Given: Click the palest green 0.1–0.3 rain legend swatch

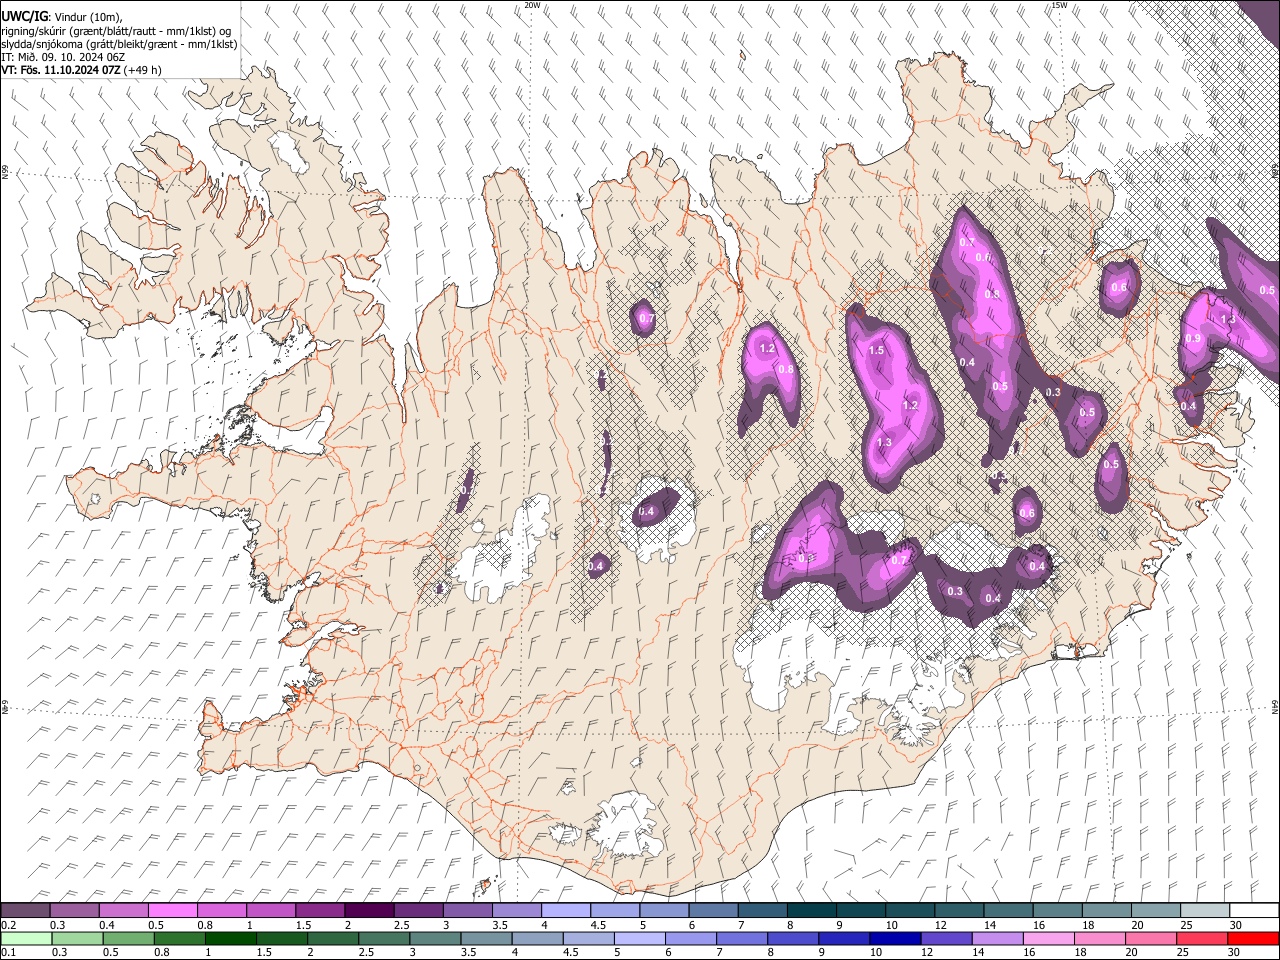Looking at the screenshot, I should point(26,938).
